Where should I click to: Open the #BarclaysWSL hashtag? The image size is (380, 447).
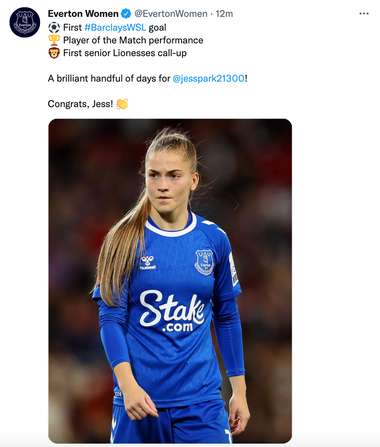tap(115, 28)
